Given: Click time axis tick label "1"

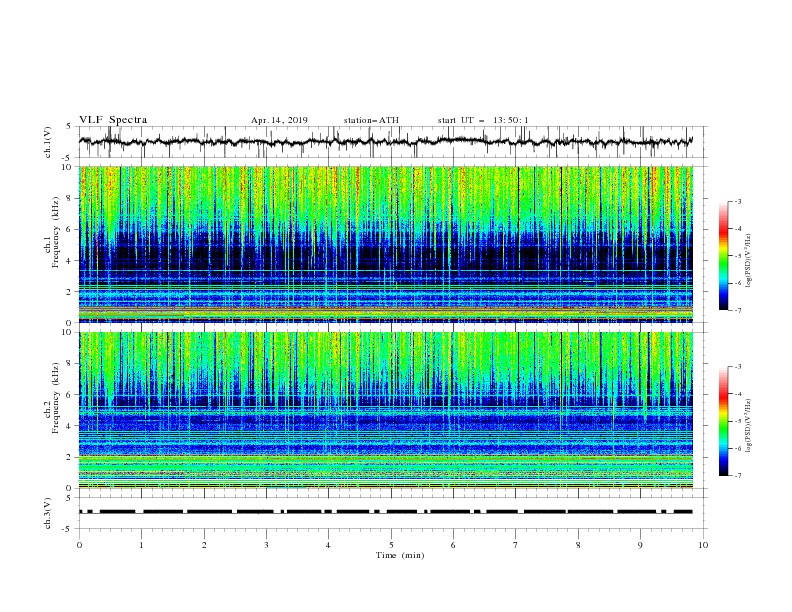Looking at the screenshot, I should tap(141, 545).
